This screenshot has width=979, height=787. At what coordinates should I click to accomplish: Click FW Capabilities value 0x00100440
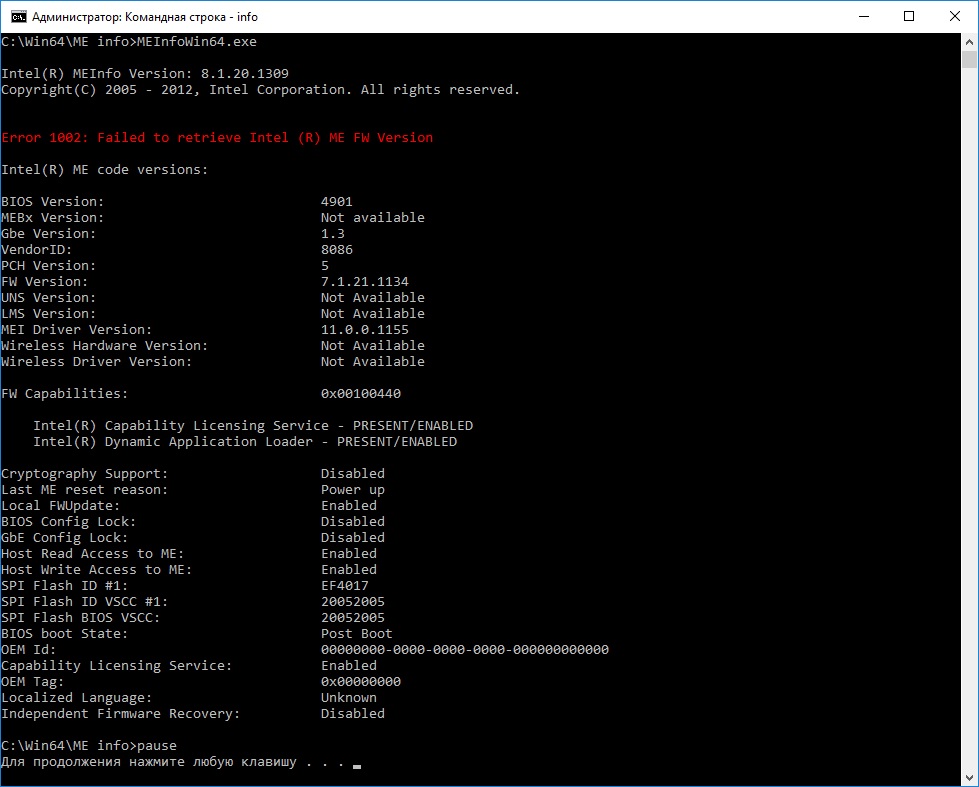tap(361, 394)
